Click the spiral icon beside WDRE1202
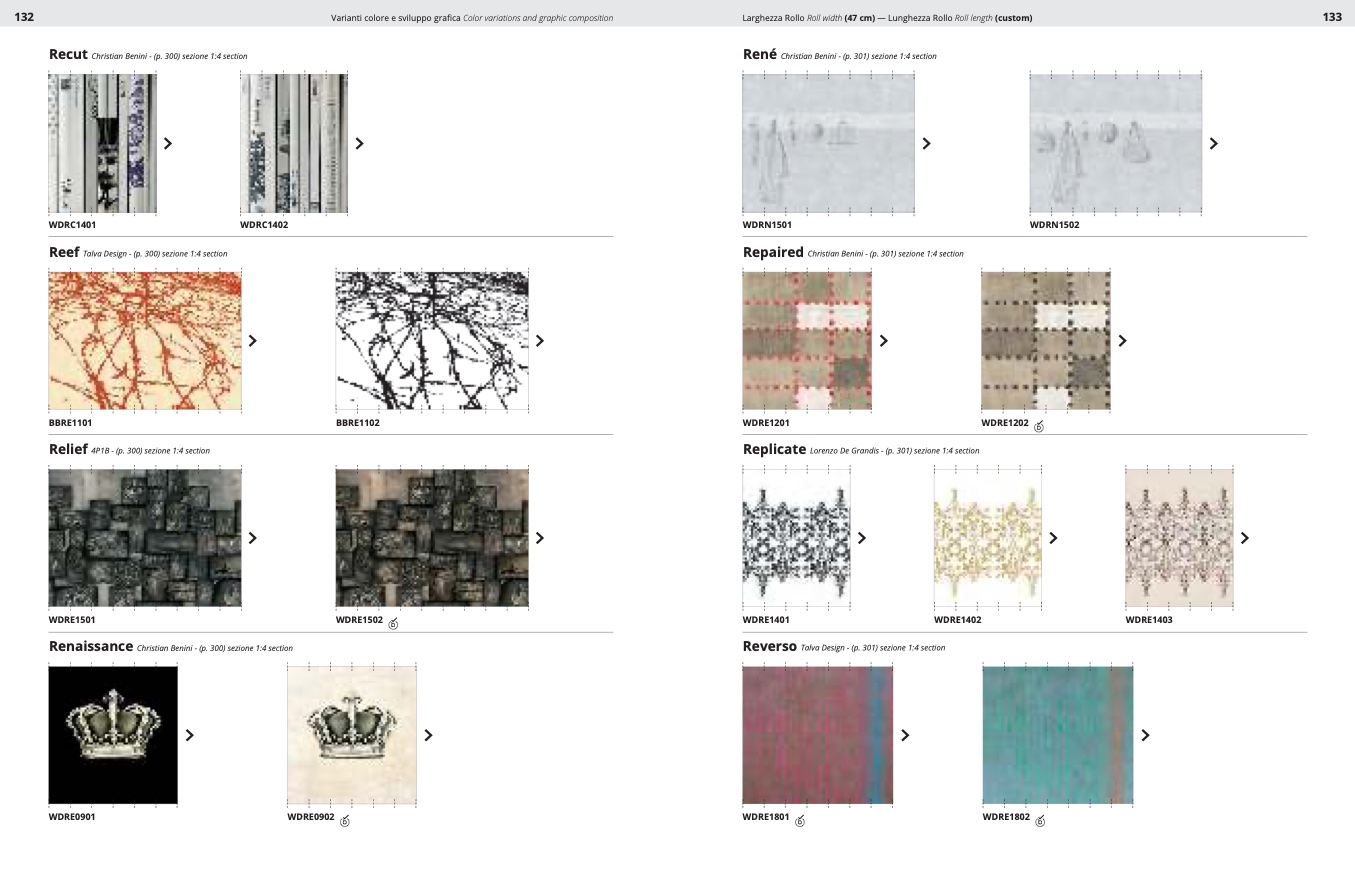Viewport: 1355px width, 878px height. pos(1038,427)
